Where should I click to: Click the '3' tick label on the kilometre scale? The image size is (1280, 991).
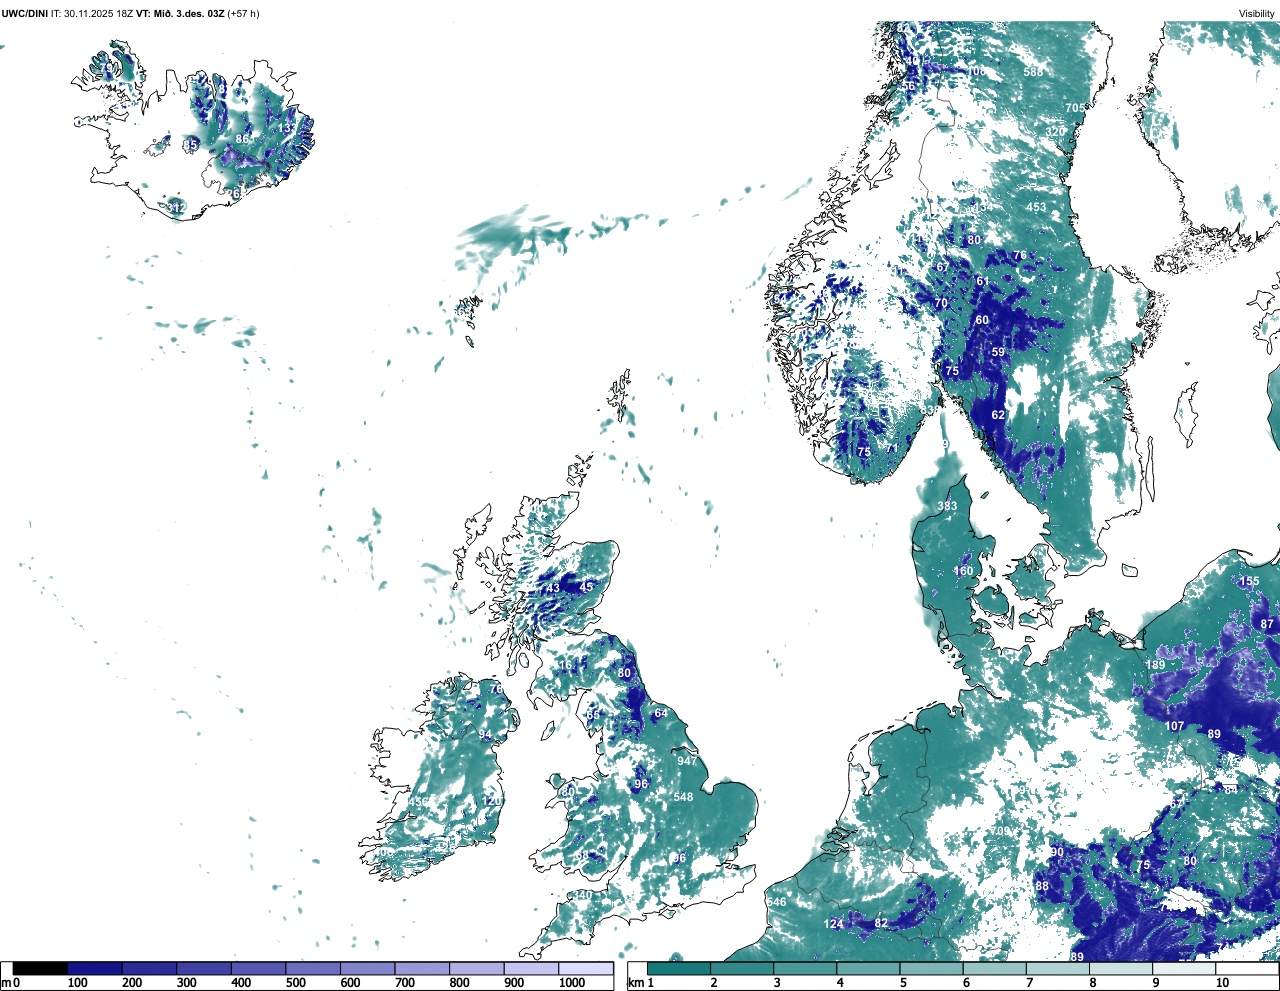pyautogui.click(x=777, y=983)
